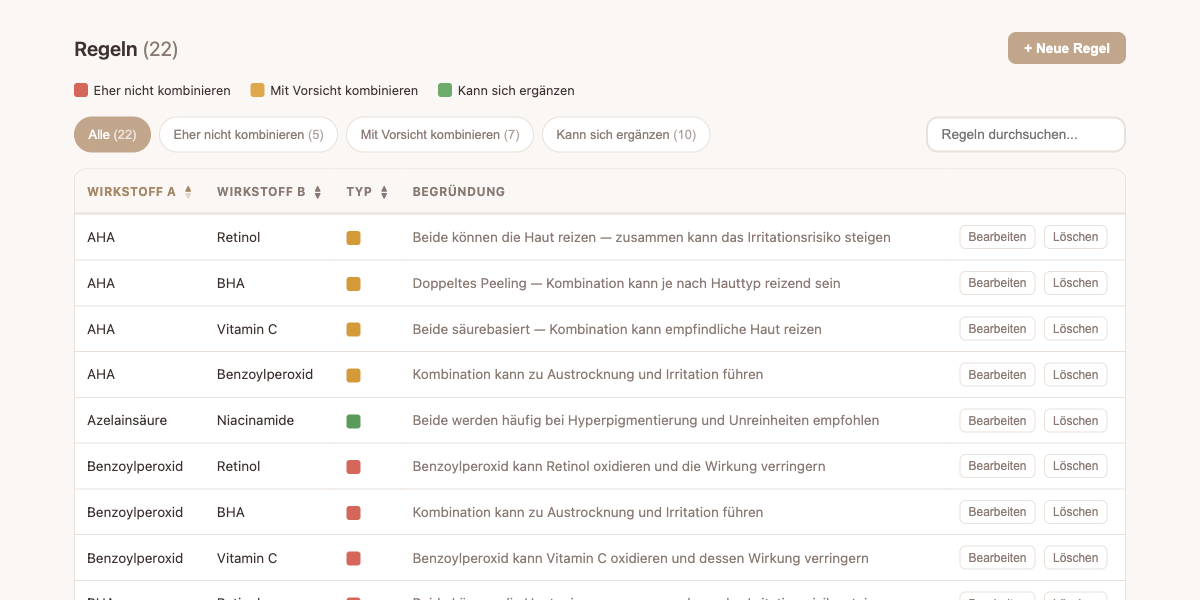Screen dimensions: 1200x600
Task: Edit the Benzoylperoxid–Retinol rule via Bearbeiten
Action: coord(997,466)
